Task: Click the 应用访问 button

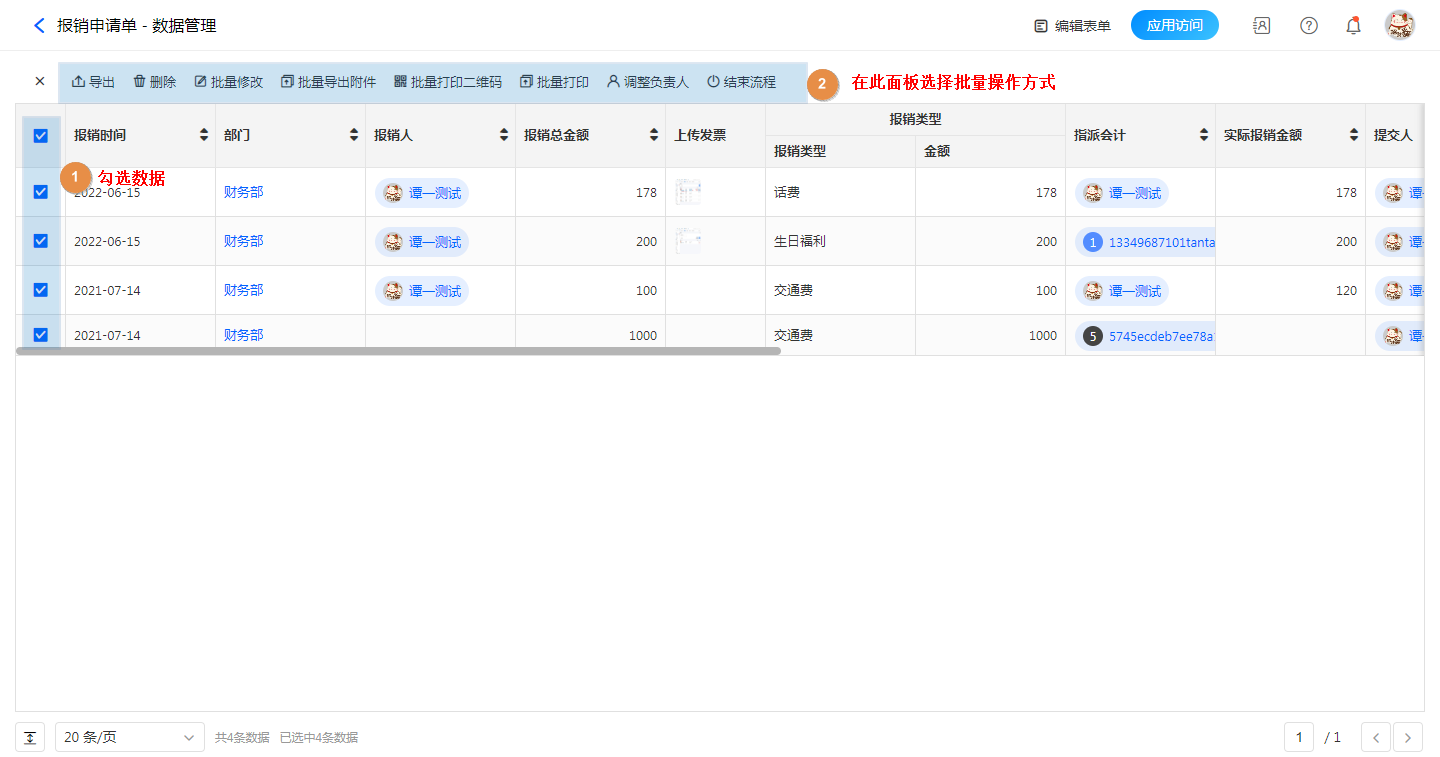Action: 1174,26
